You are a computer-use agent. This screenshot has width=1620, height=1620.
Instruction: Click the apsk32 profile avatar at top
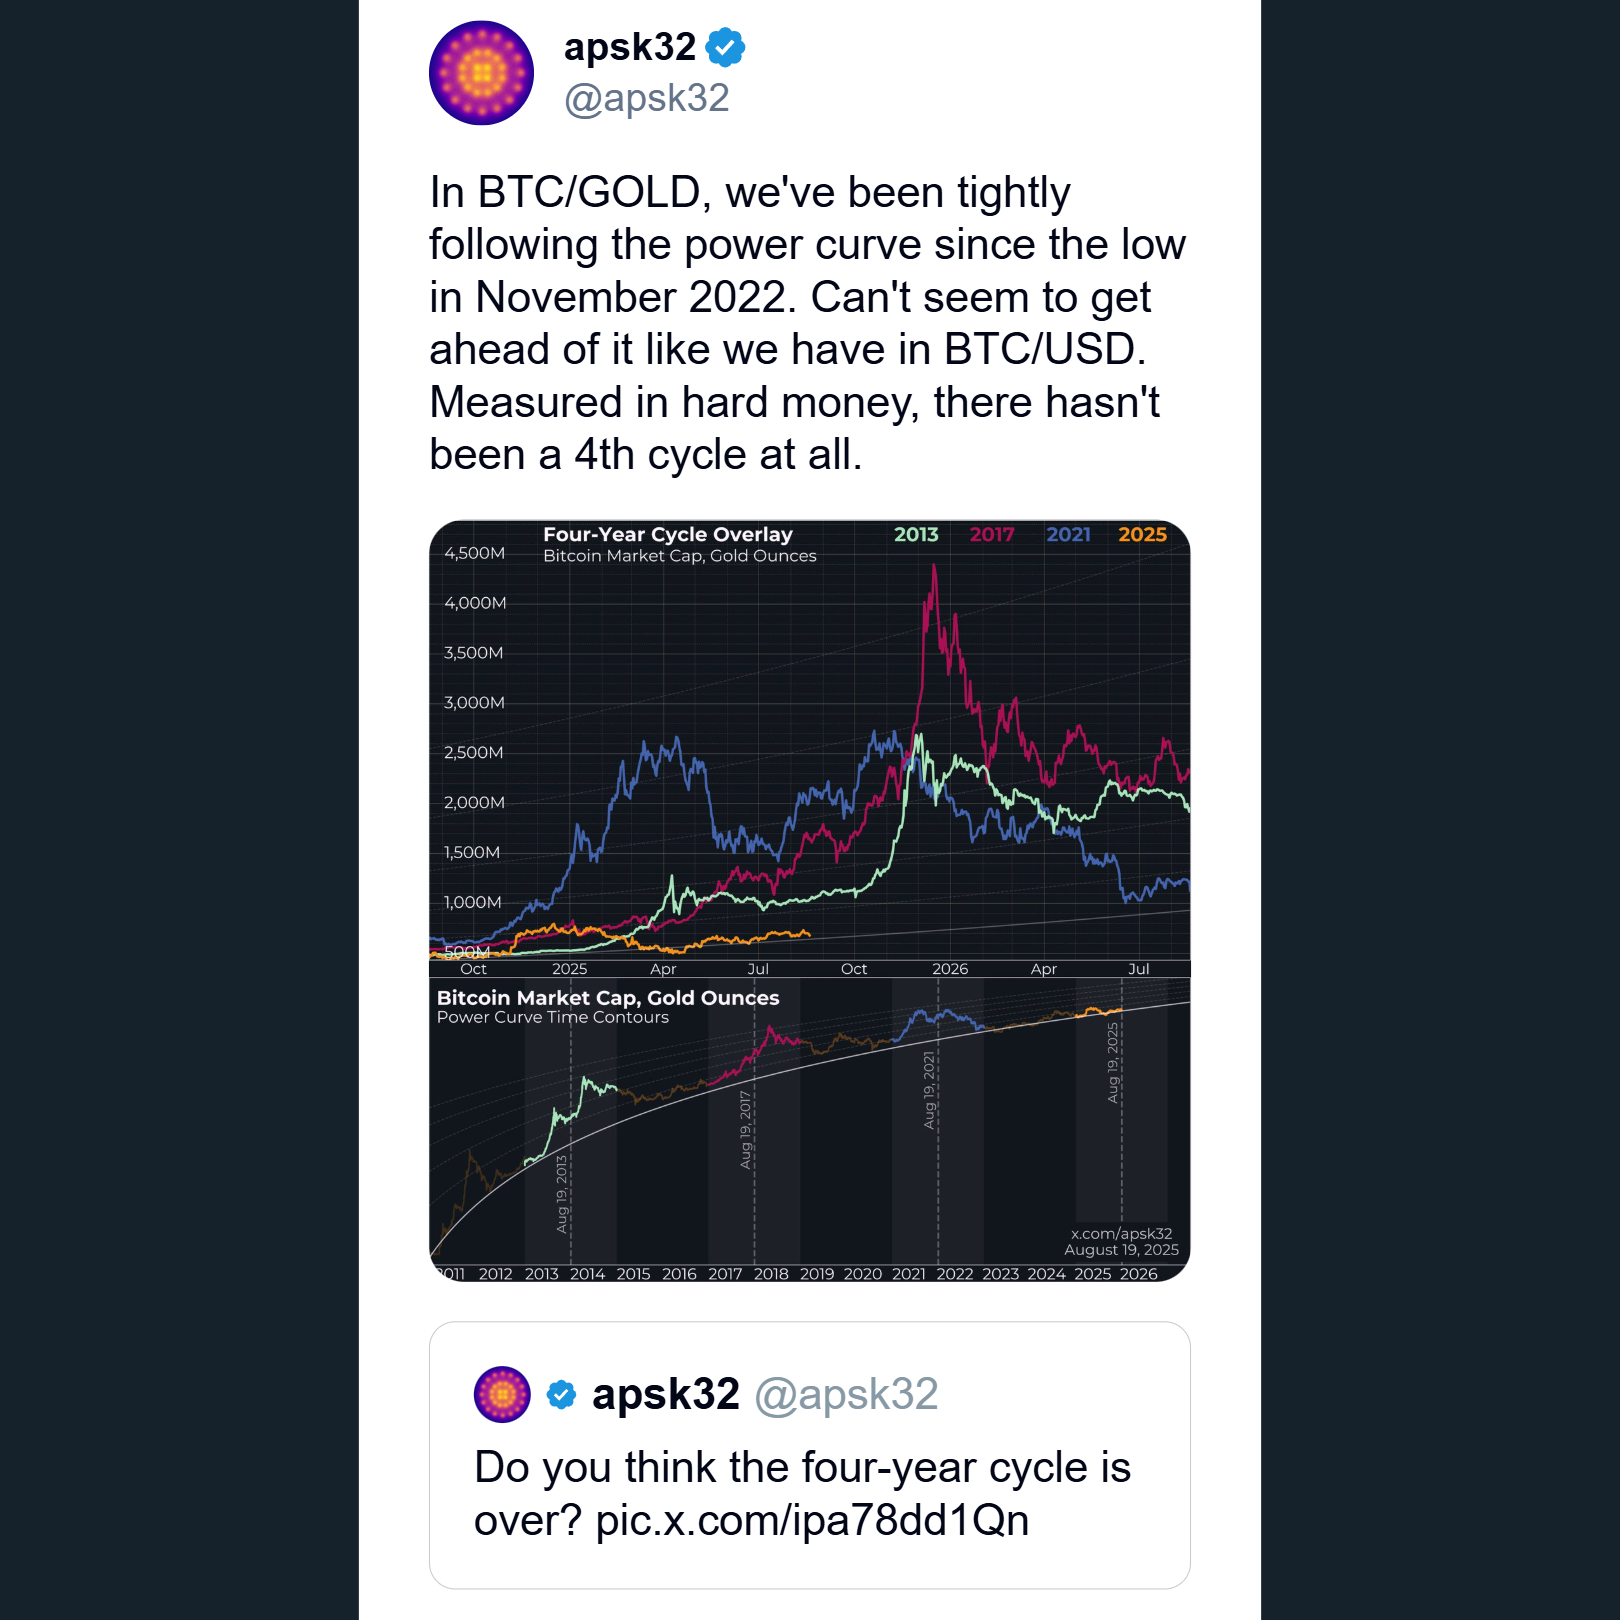click(481, 73)
